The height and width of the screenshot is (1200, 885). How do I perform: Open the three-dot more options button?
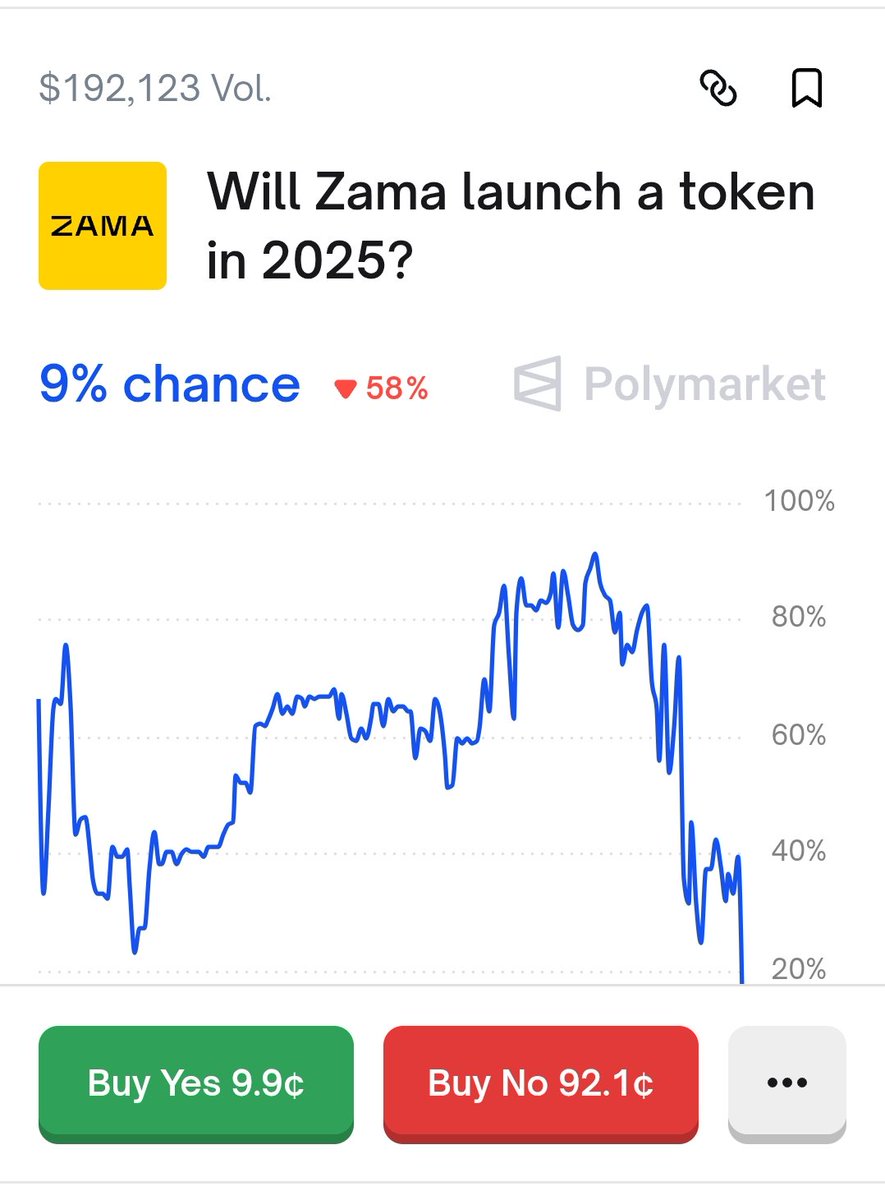click(787, 1083)
